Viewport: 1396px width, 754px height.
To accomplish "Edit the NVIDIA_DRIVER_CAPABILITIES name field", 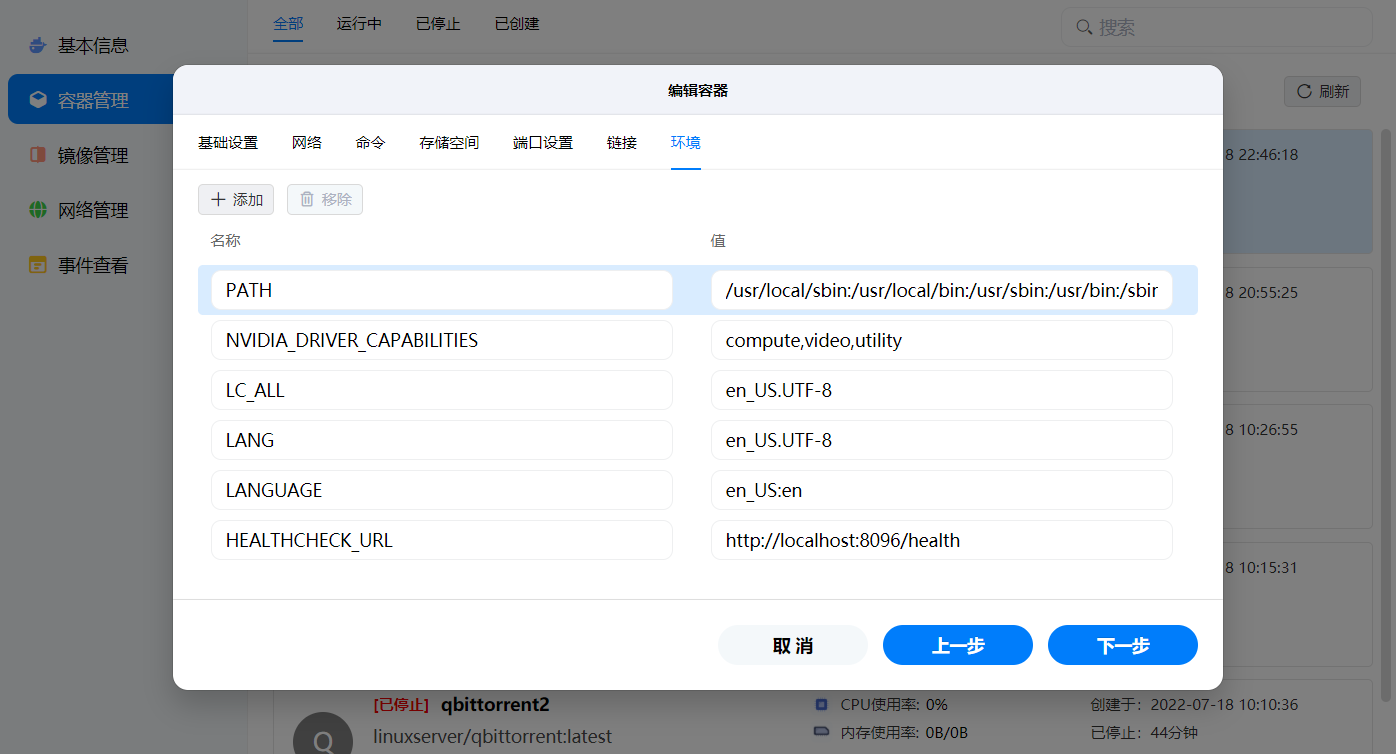I will click(x=442, y=340).
